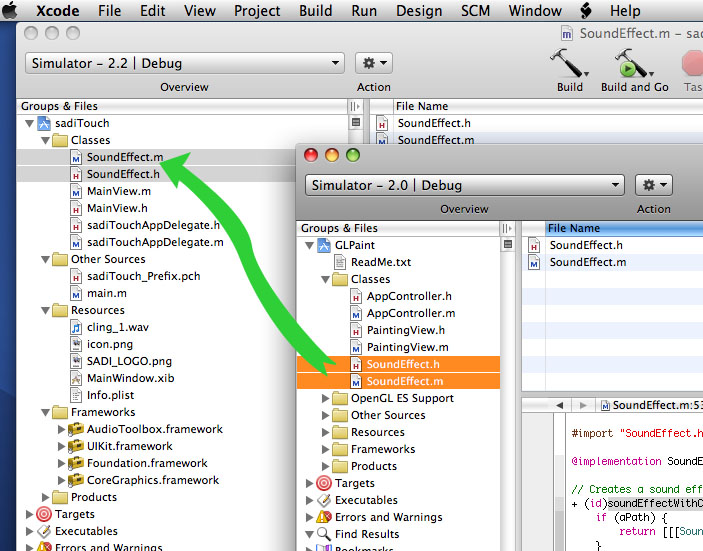Click the Build hammer icon
Image resolution: width=703 pixels, height=551 pixels.
pyautogui.click(x=567, y=63)
